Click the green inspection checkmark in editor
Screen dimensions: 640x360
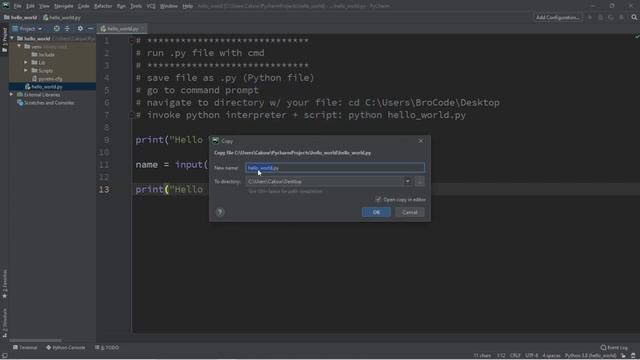coord(636,37)
